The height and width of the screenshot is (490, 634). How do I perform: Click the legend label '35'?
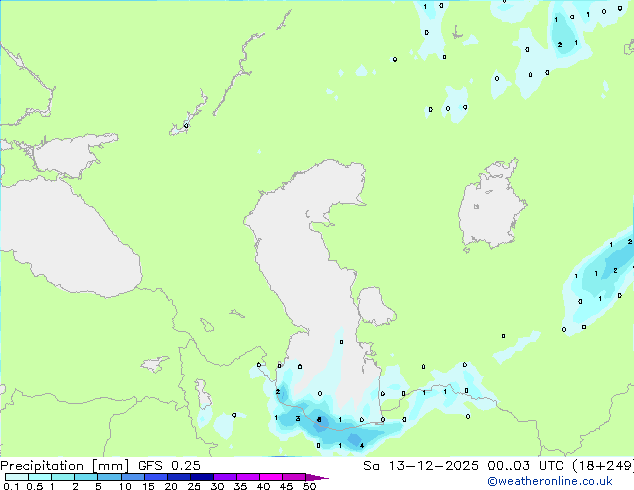240,486
